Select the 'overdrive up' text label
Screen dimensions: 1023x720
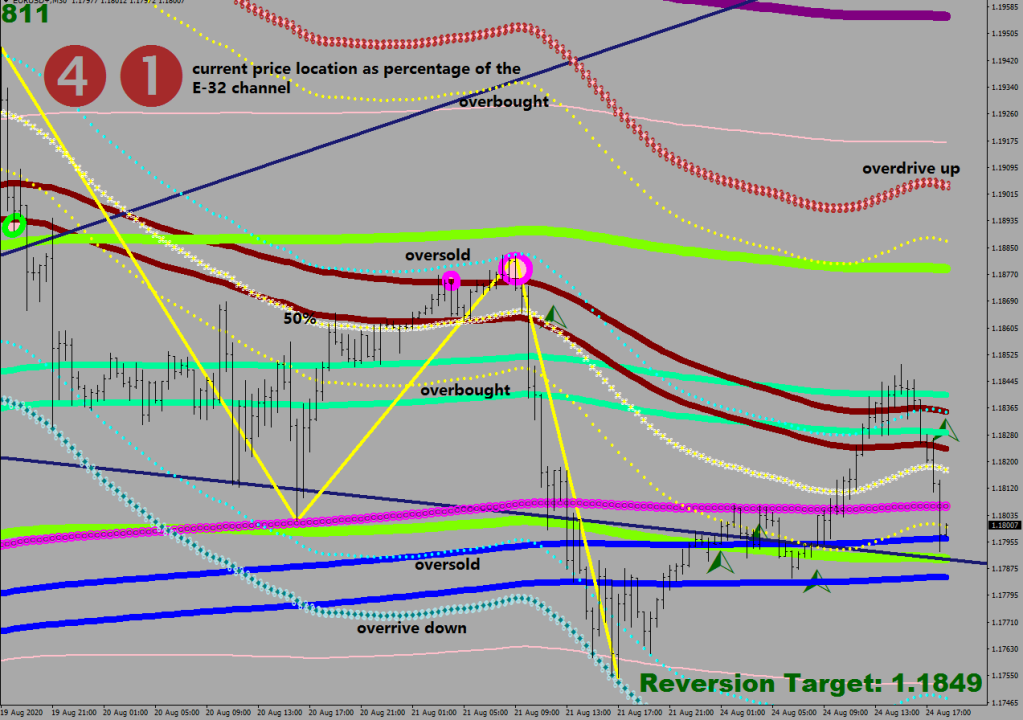911,169
